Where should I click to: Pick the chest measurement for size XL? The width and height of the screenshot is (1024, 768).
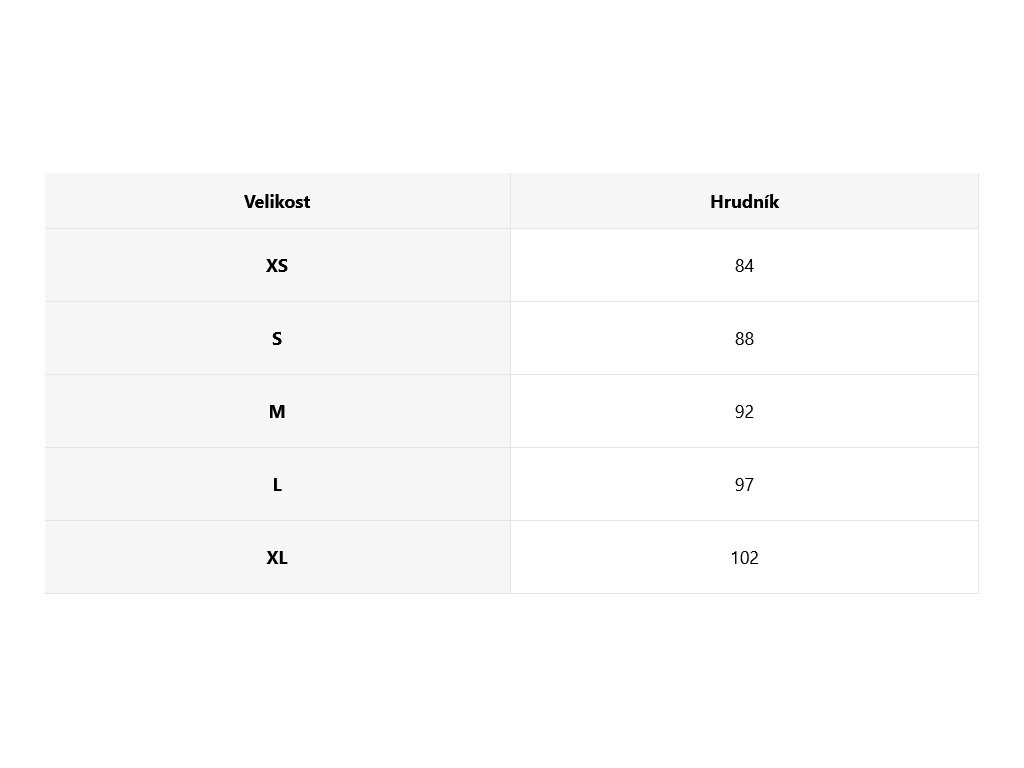coord(744,558)
